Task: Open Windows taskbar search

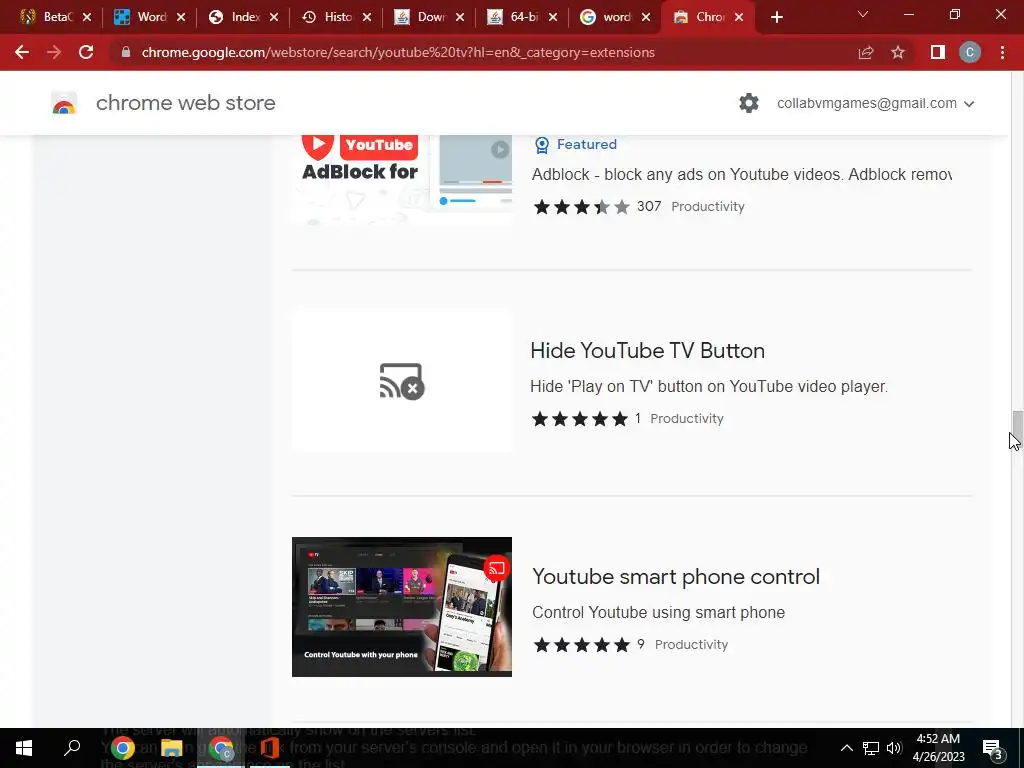Action: (x=72, y=748)
